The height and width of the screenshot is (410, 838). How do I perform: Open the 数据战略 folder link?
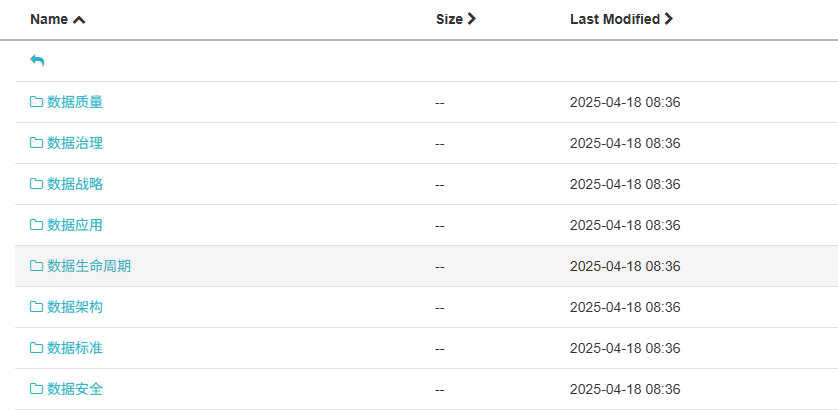tap(75, 184)
